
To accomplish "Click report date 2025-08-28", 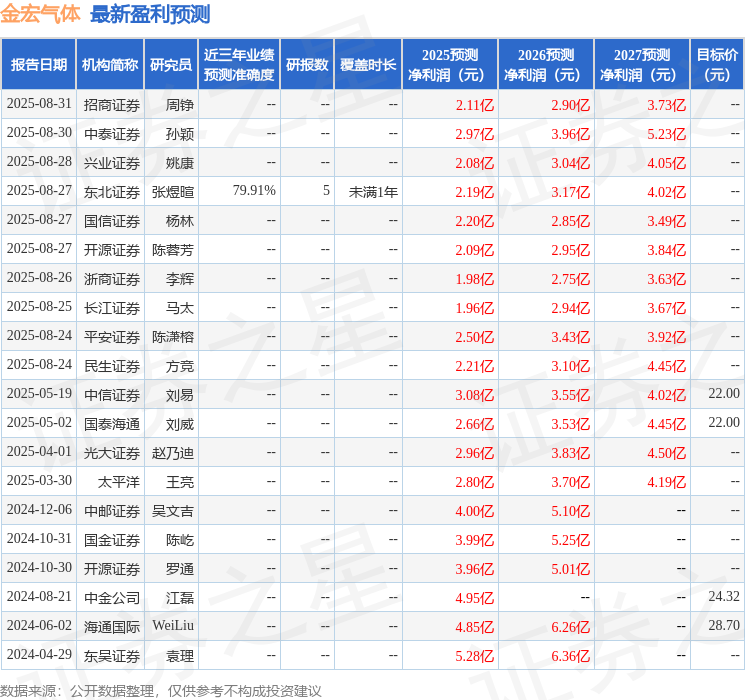I will (x=39, y=162).
